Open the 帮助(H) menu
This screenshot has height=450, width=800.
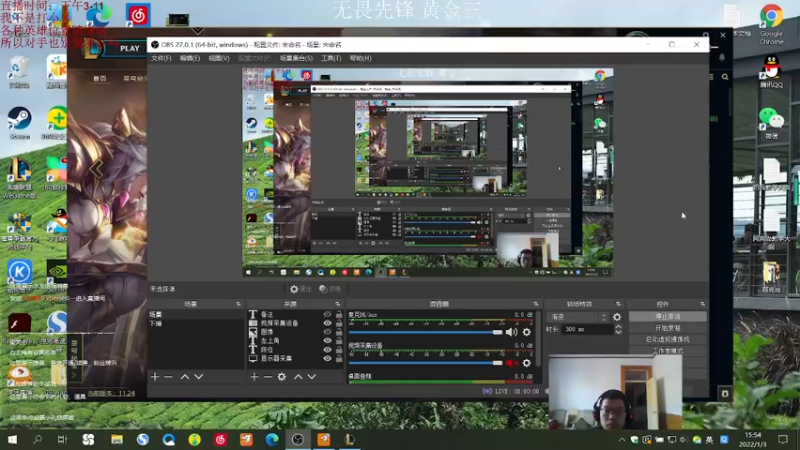360,58
